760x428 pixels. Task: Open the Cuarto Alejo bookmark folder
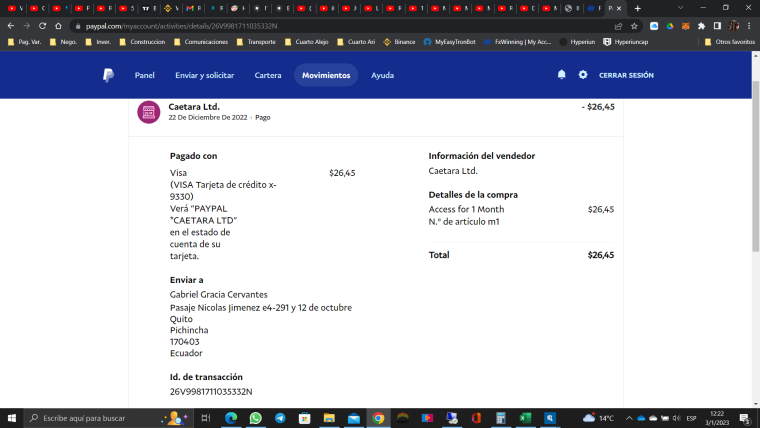click(306, 42)
